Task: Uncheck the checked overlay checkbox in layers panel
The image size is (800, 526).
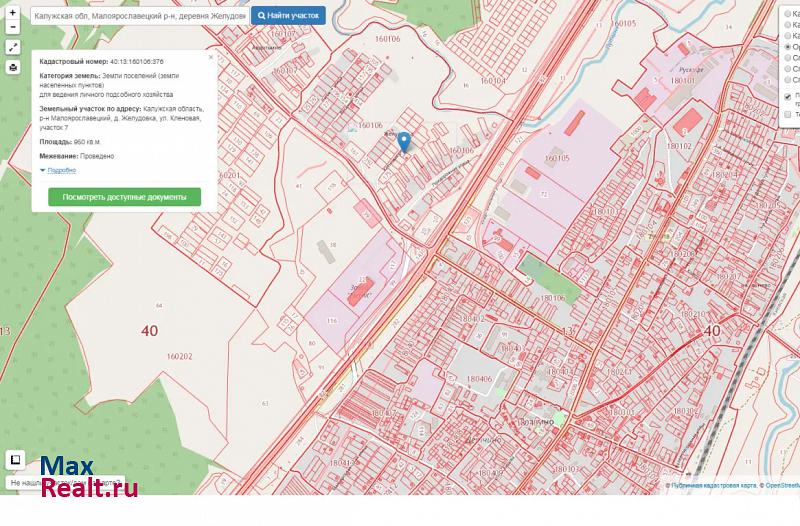Action: pos(789,97)
